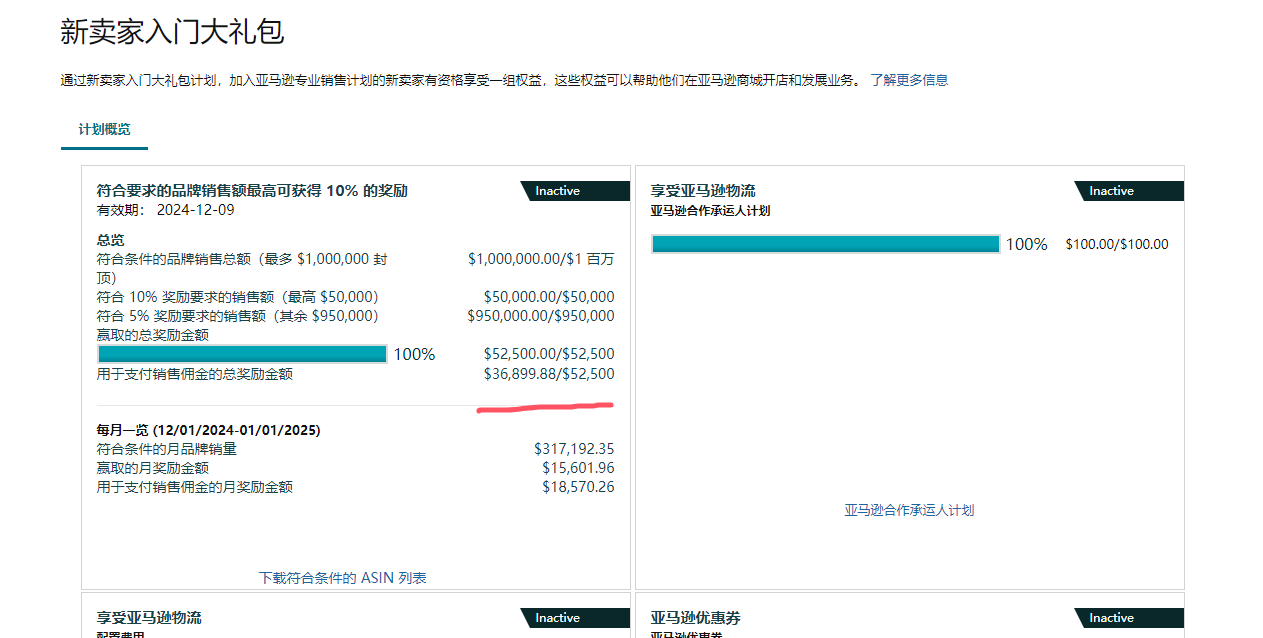Click the value $1,000,000.00/$1 百万

[541, 259]
